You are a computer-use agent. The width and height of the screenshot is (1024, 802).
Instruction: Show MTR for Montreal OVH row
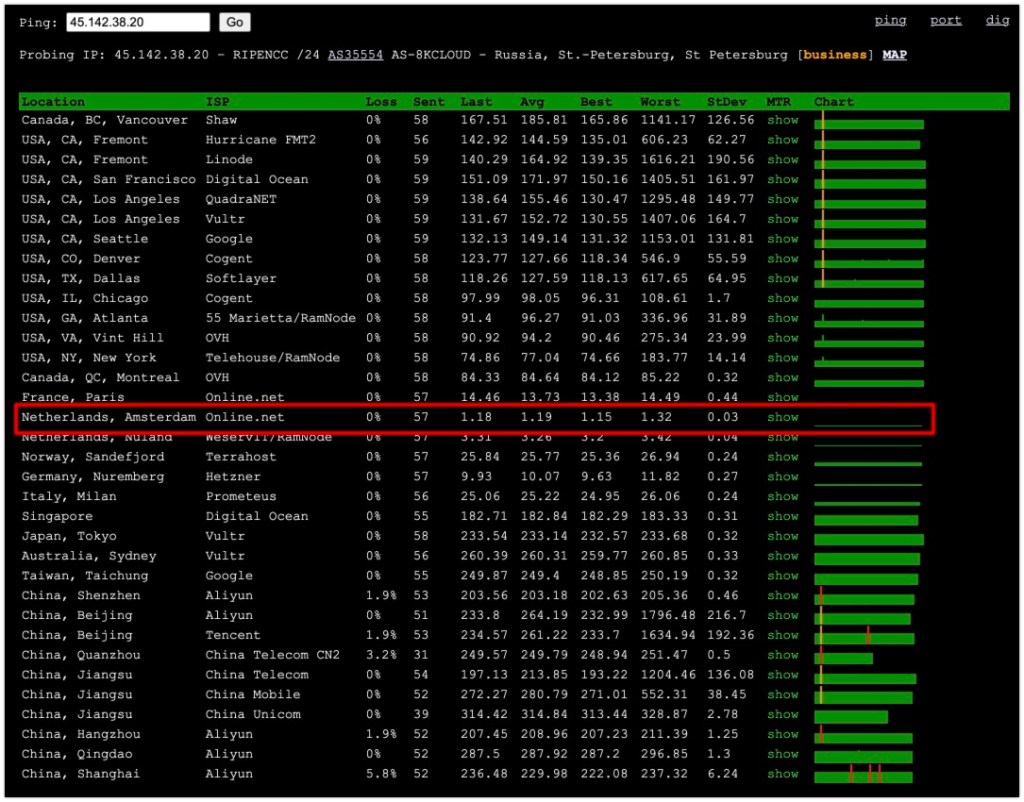[x=782, y=377]
